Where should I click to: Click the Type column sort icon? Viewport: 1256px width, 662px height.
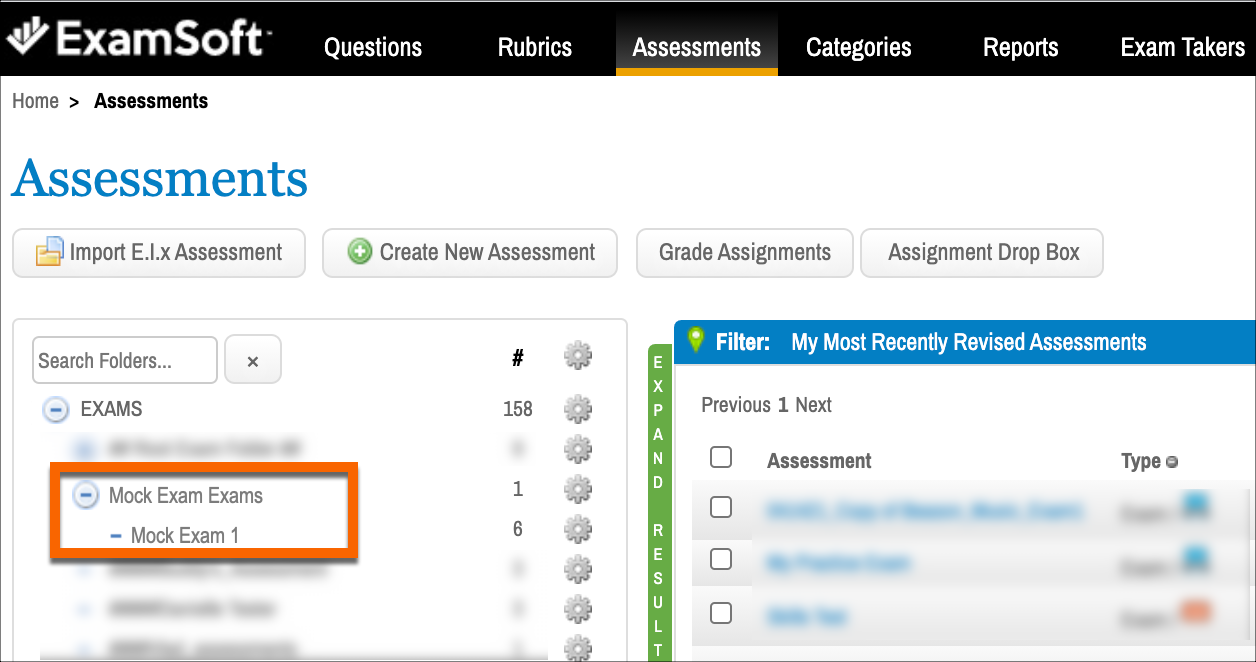pos(1172,462)
